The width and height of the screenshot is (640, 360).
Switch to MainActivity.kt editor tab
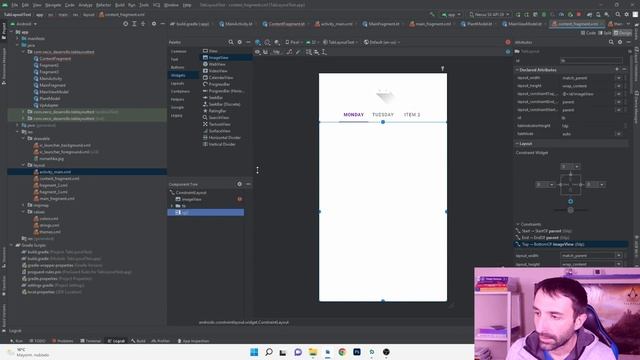235,24
